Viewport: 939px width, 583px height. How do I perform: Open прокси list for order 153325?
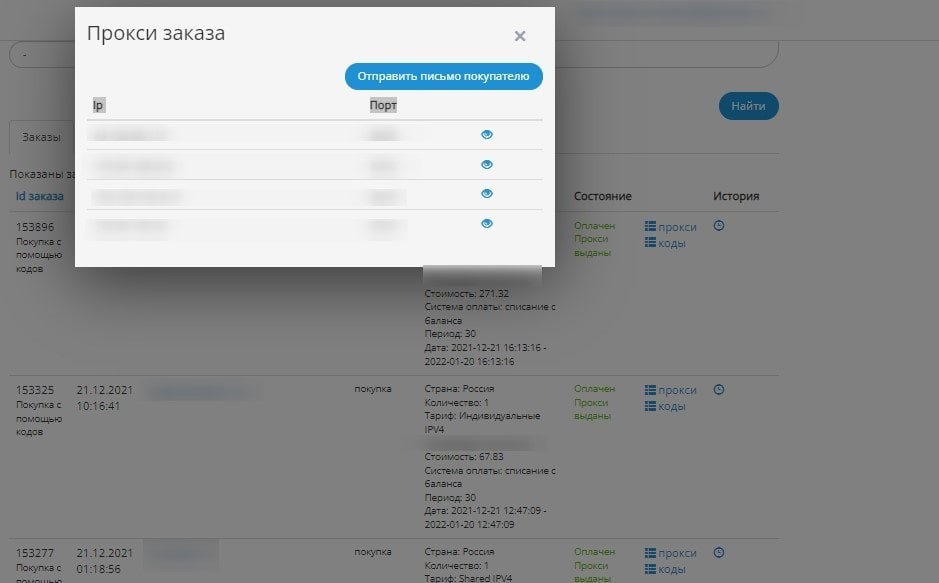[x=671, y=390]
